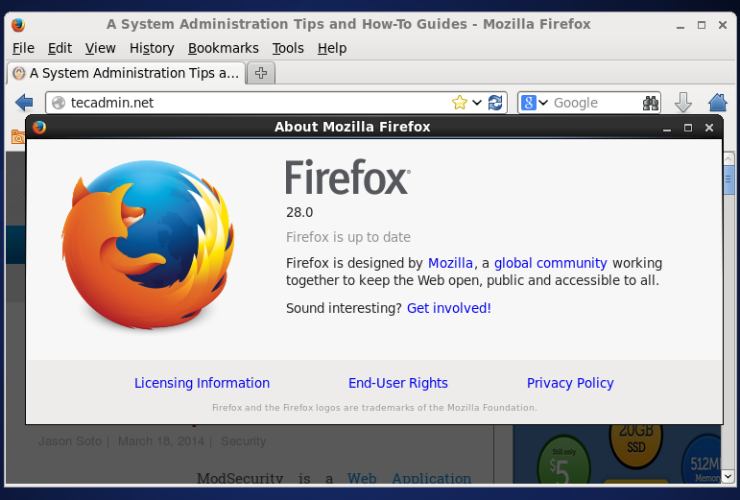
Task: Reload the page using the refresh icon
Action: [495, 102]
